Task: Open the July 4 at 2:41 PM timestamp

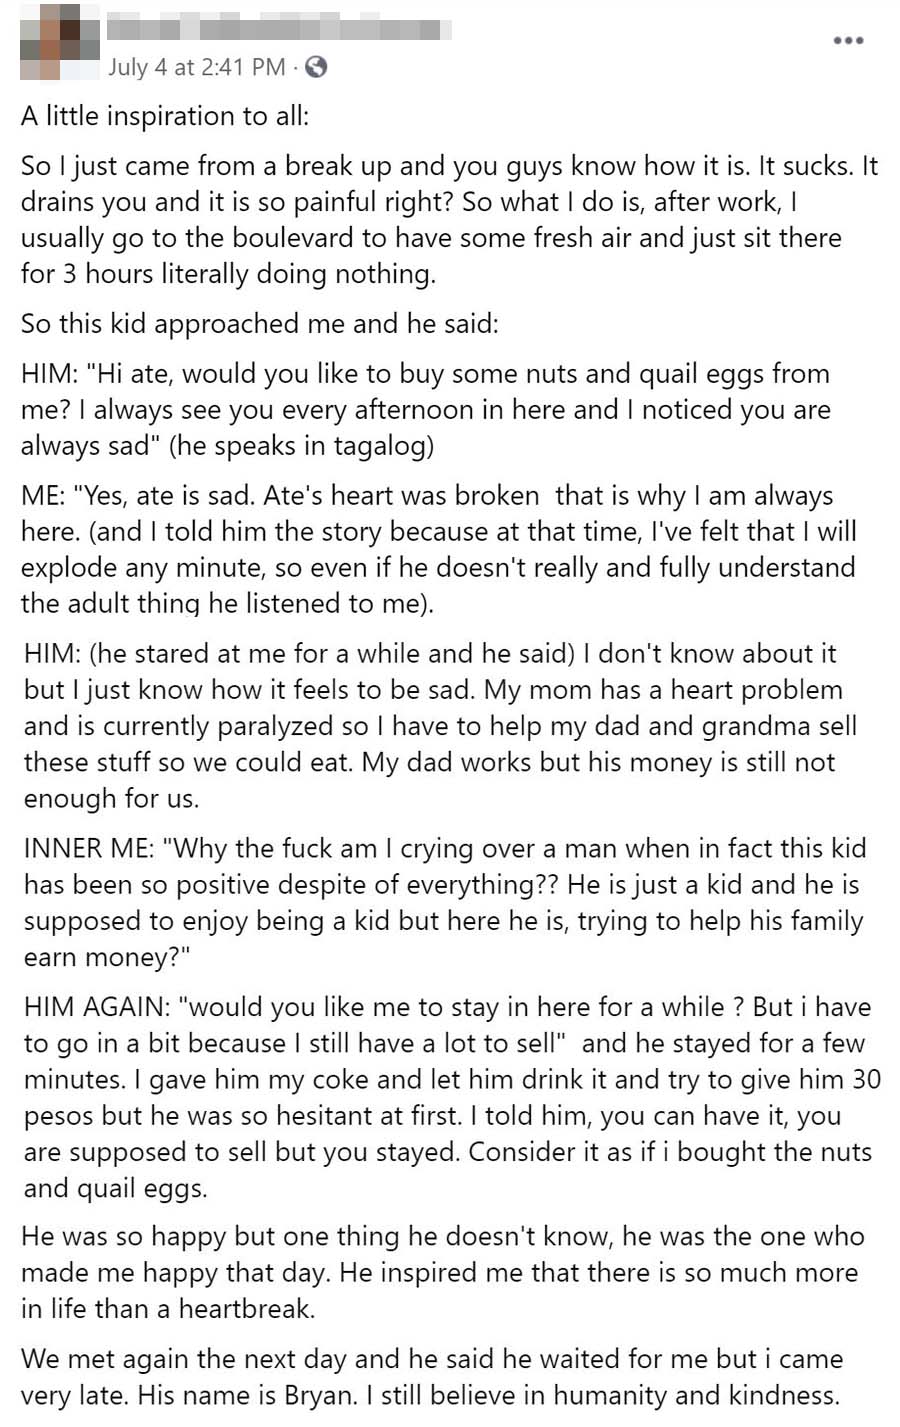Action: coord(196,67)
